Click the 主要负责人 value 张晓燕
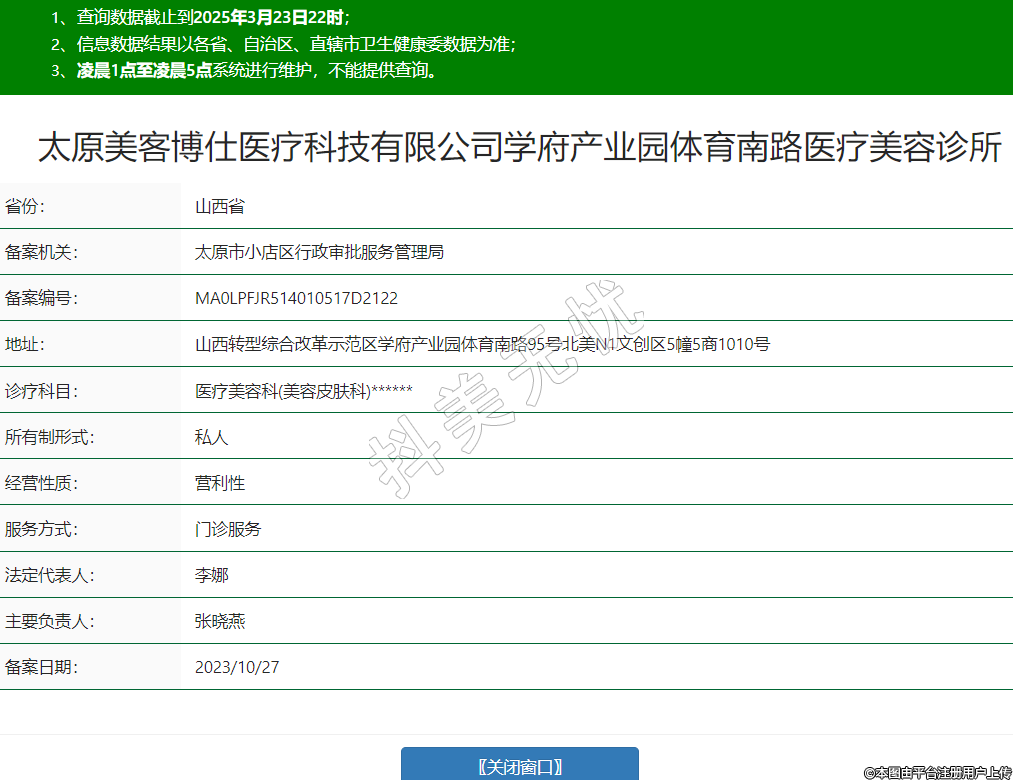 tap(220, 622)
